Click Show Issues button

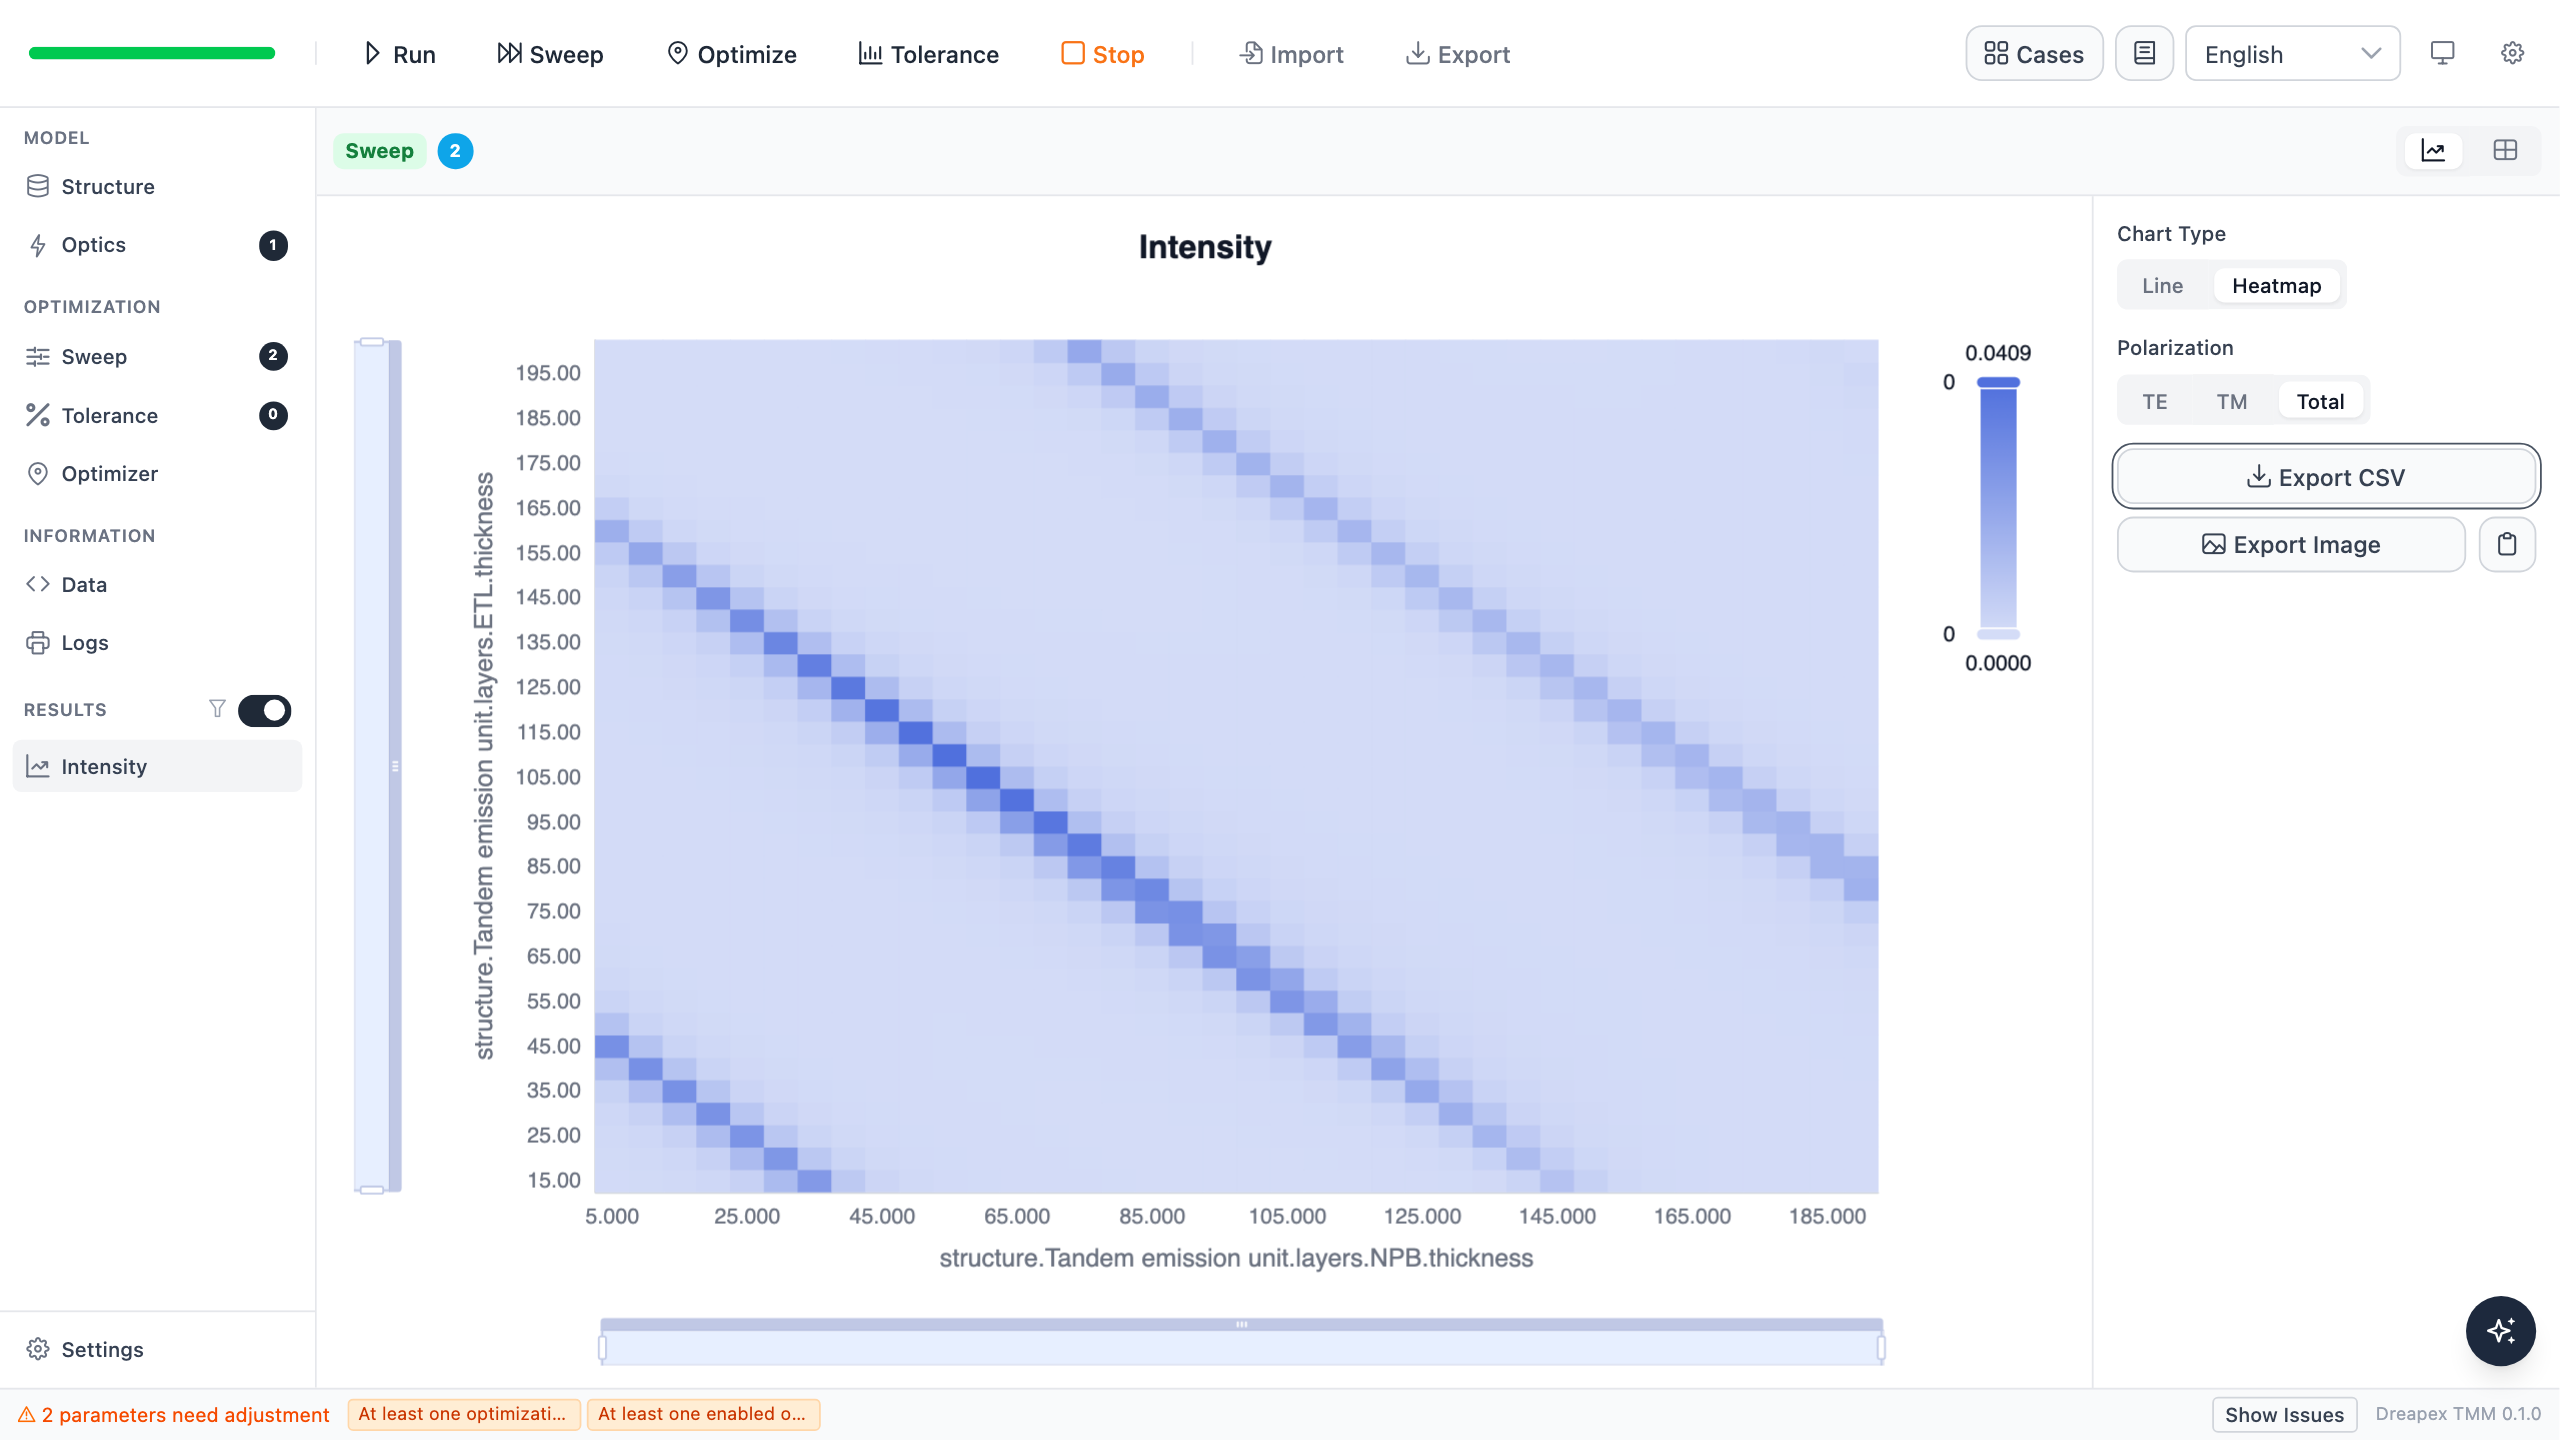pos(2284,1415)
